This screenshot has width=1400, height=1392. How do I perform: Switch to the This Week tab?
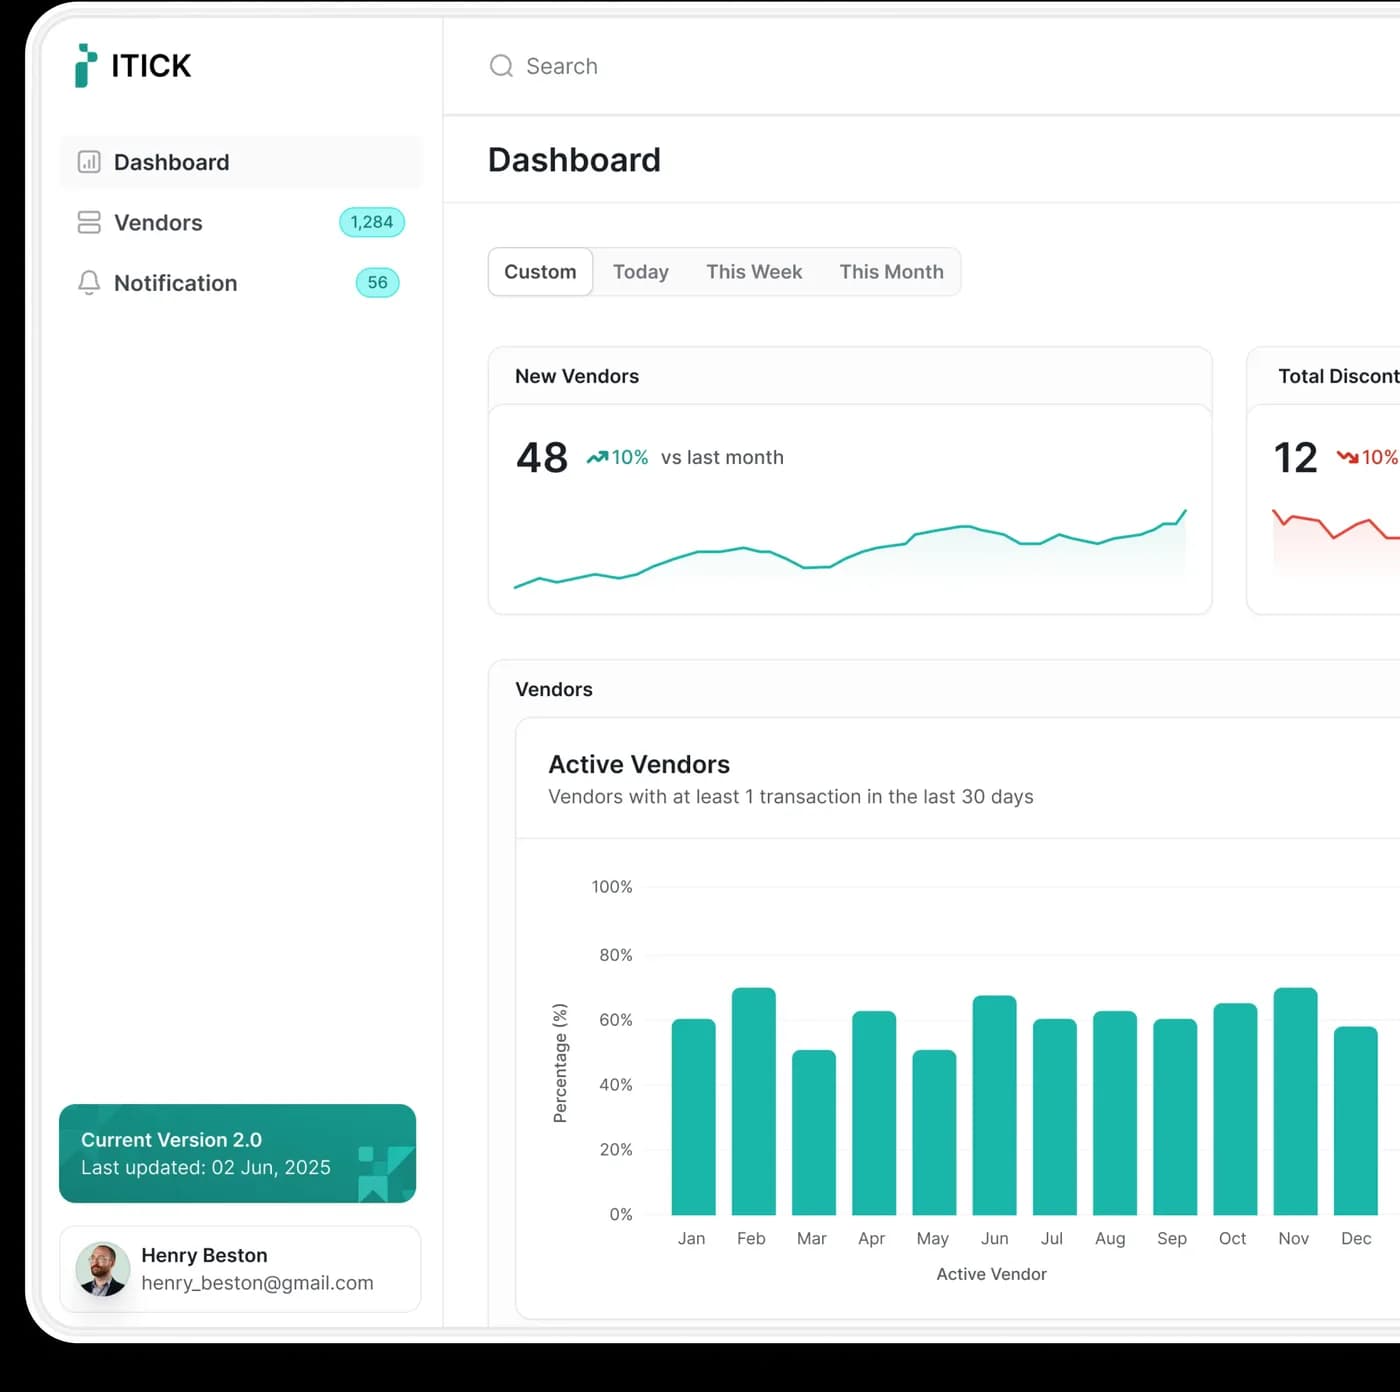click(754, 272)
